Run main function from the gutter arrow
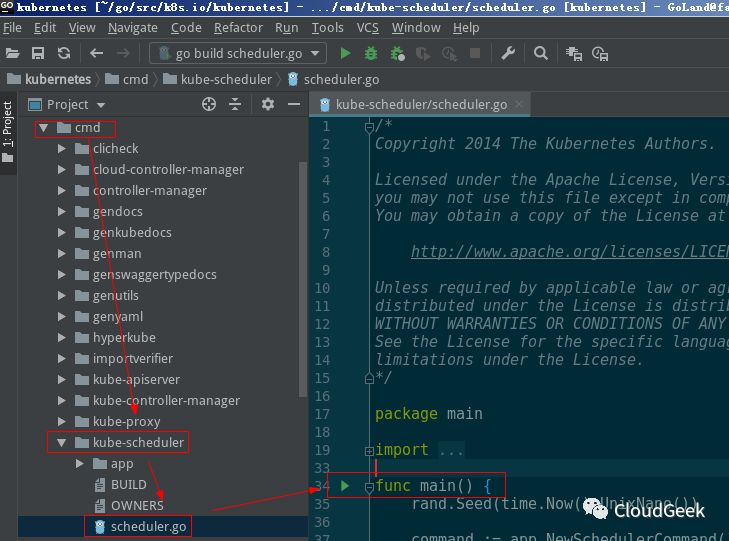Image resolution: width=729 pixels, height=541 pixels. pos(345,486)
